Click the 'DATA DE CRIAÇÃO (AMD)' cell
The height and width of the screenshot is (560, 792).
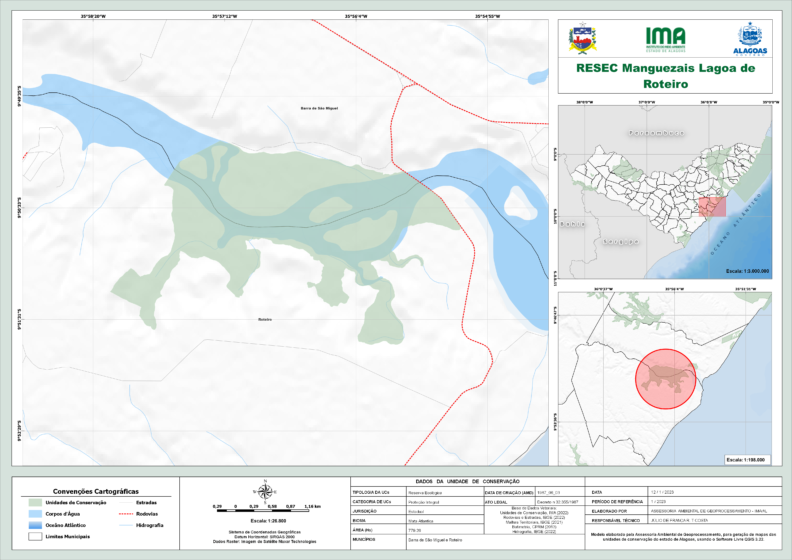509,492
